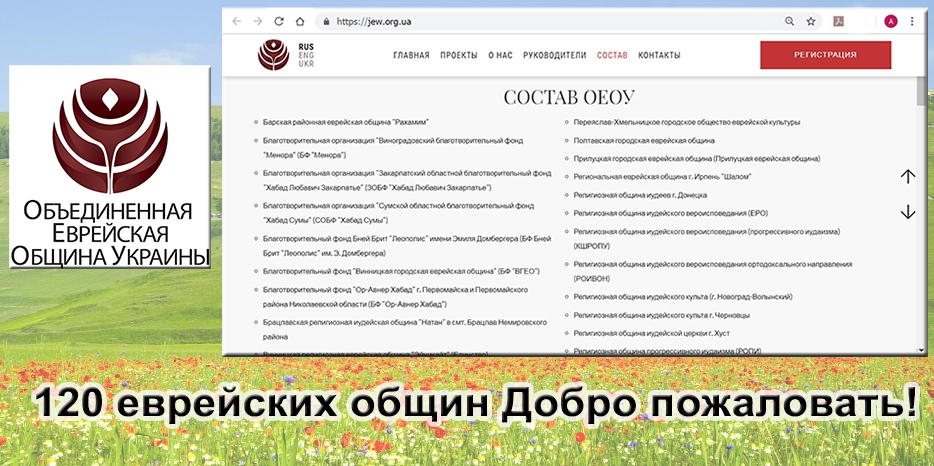This screenshot has width=934, height=466.
Task: Click the browser forward arrow
Action: tap(257, 21)
